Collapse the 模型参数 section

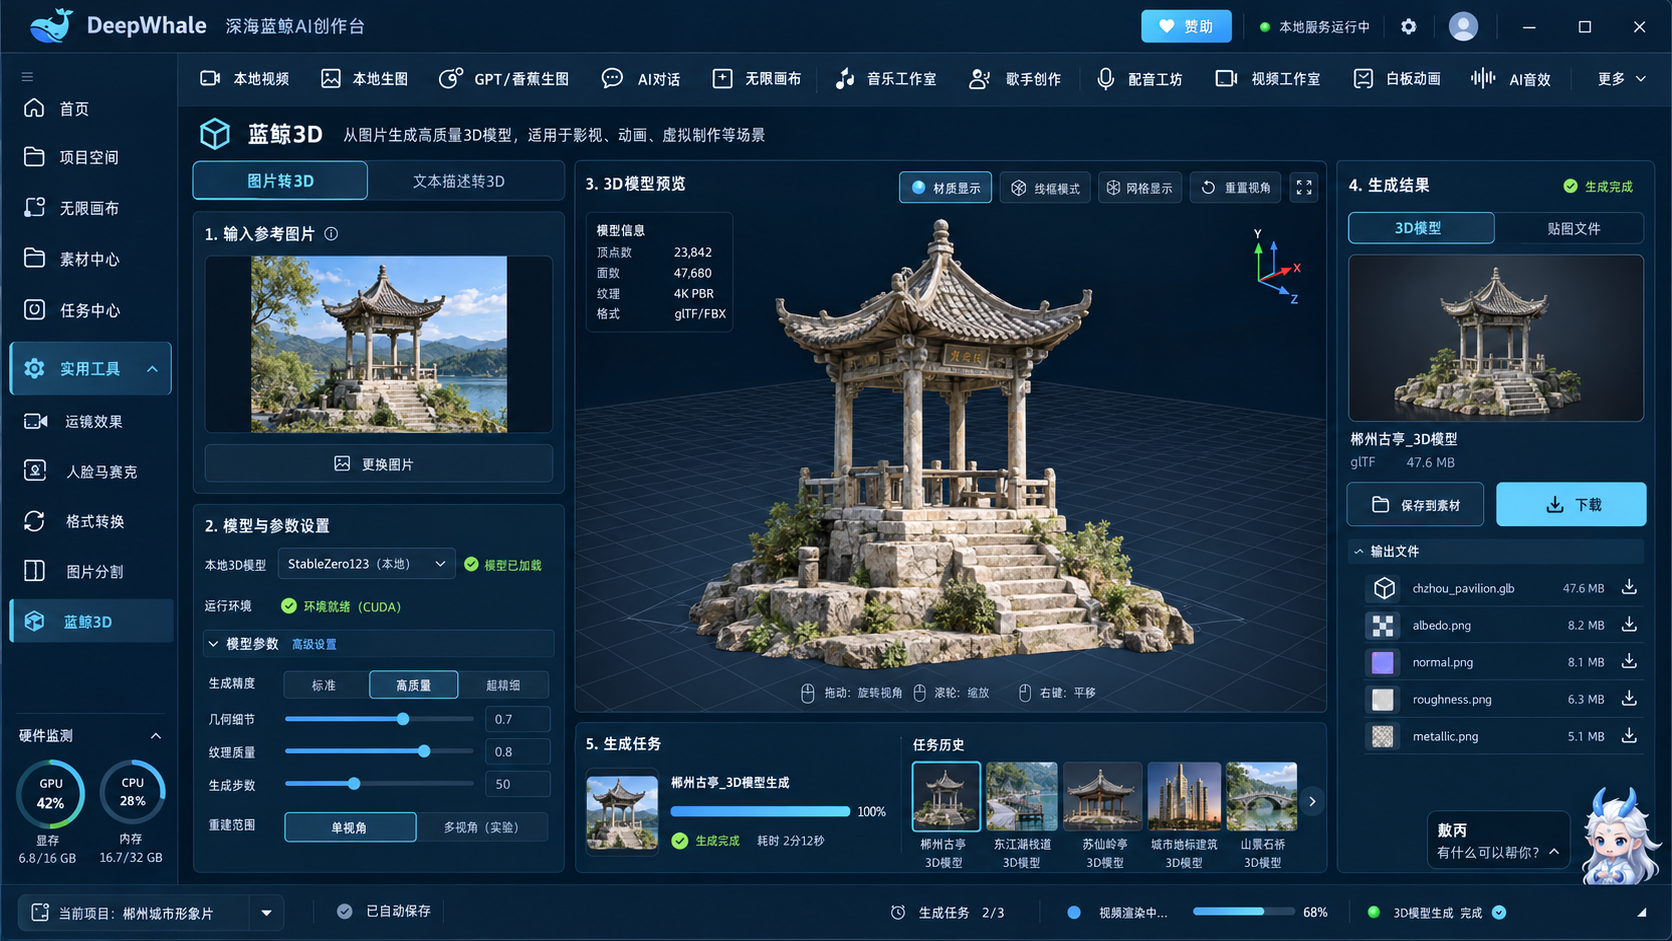click(213, 644)
